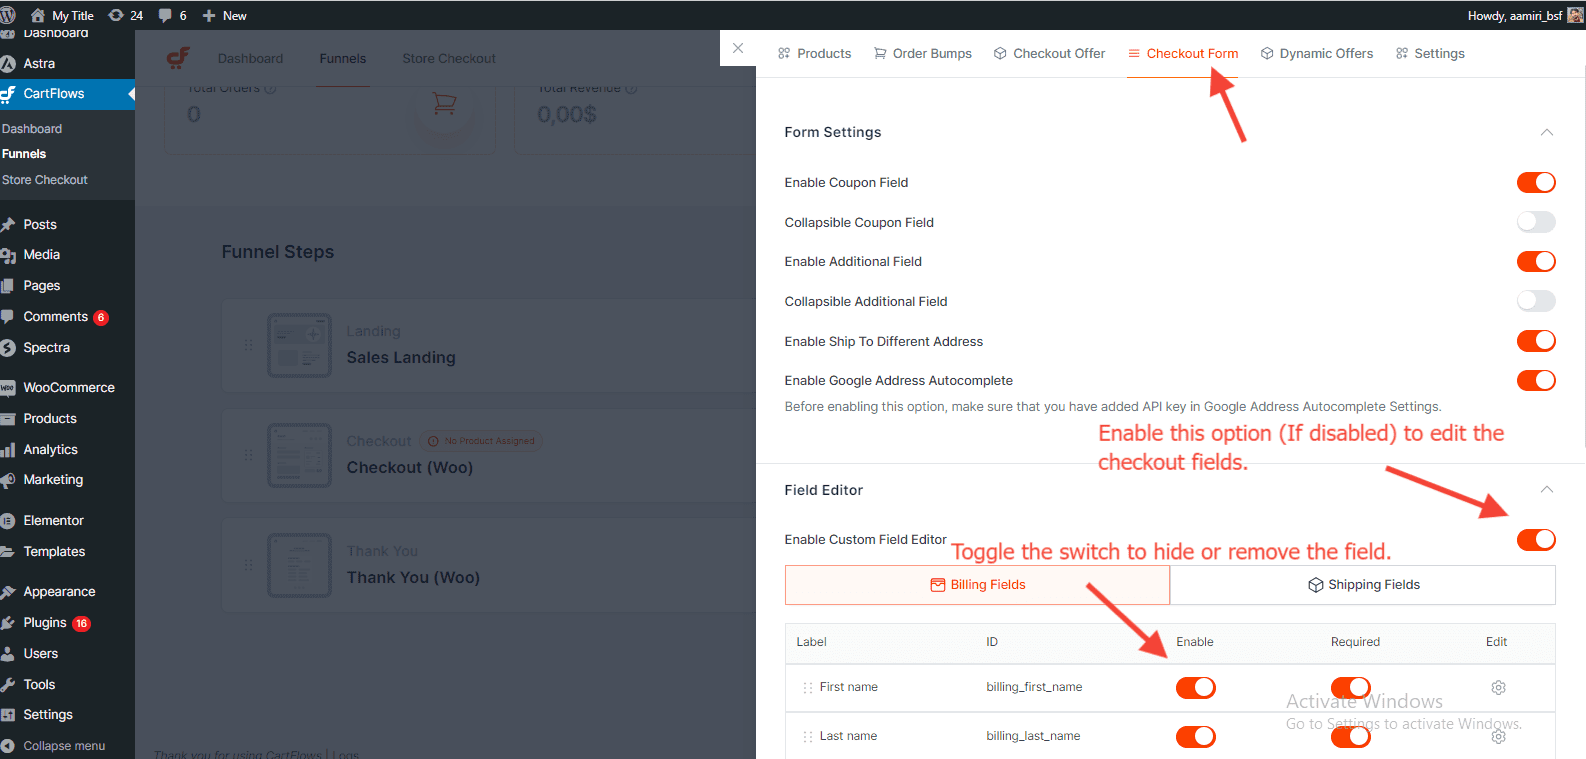Screen dimensions: 1586x759
Task: Turn on Collapsible Coupon Field toggle
Action: [x=1536, y=222]
